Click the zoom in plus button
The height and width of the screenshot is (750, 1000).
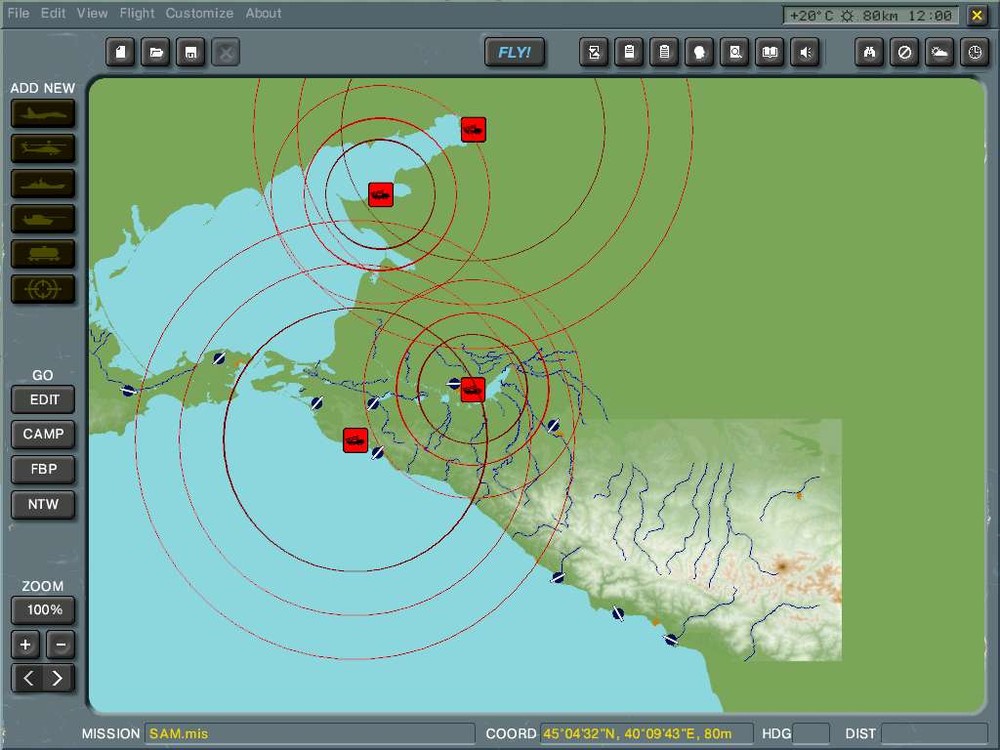coord(26,645)
